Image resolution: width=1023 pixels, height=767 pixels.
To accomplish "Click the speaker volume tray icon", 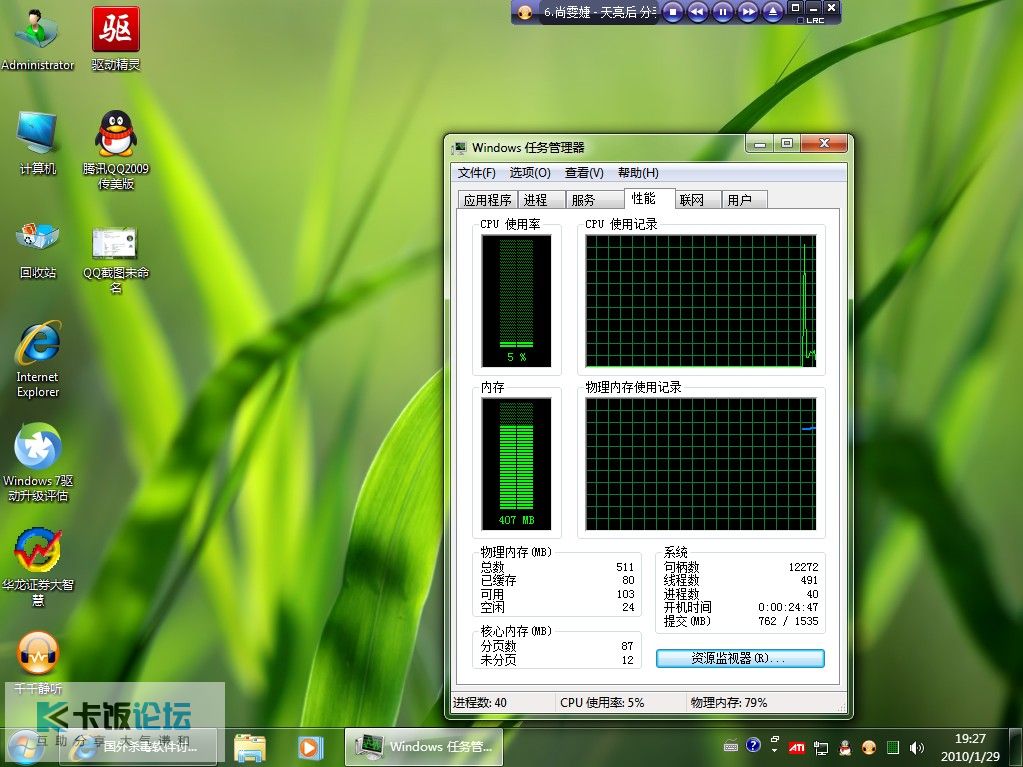I will pos(917,747).
